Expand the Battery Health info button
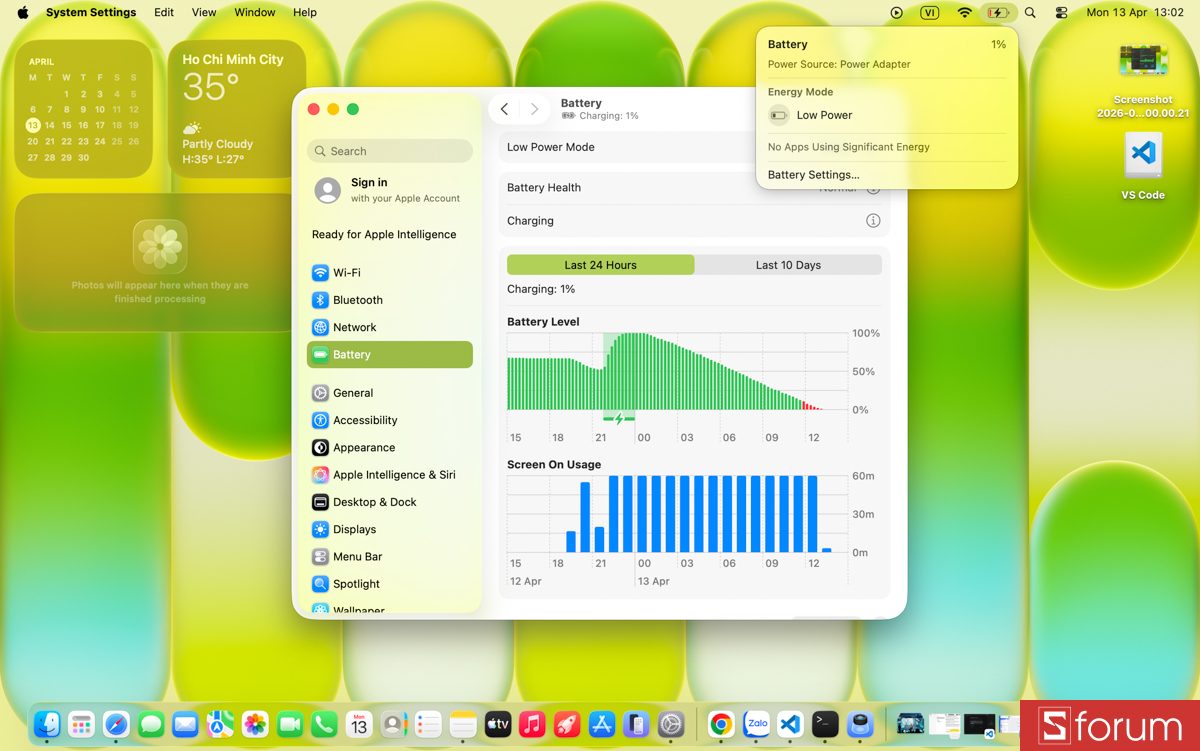The width and height of the screenshot is (1200, 751). tap(871, 187)
